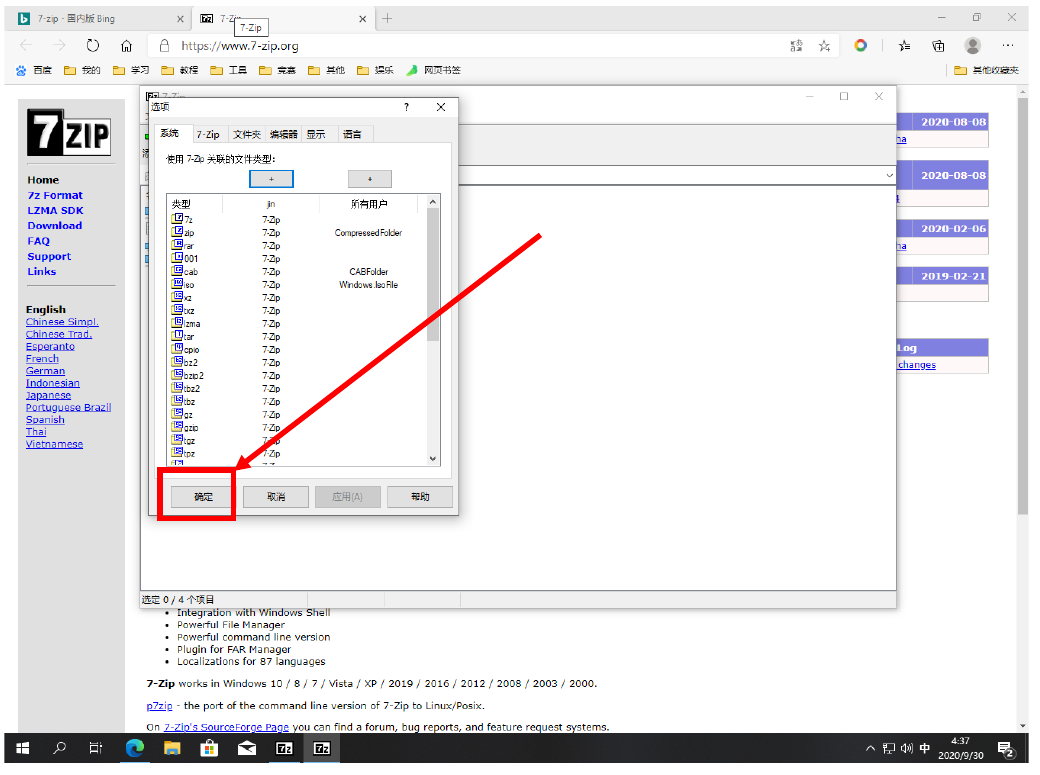Viewport: 1040px width, 775px height.
Task: Refresh the browser page
Action: [93, 46]
